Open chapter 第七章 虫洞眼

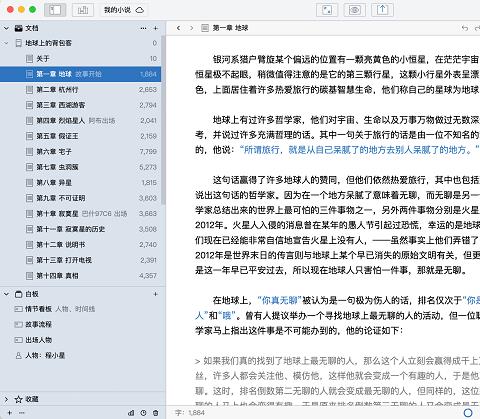click(x=80, y=167)
